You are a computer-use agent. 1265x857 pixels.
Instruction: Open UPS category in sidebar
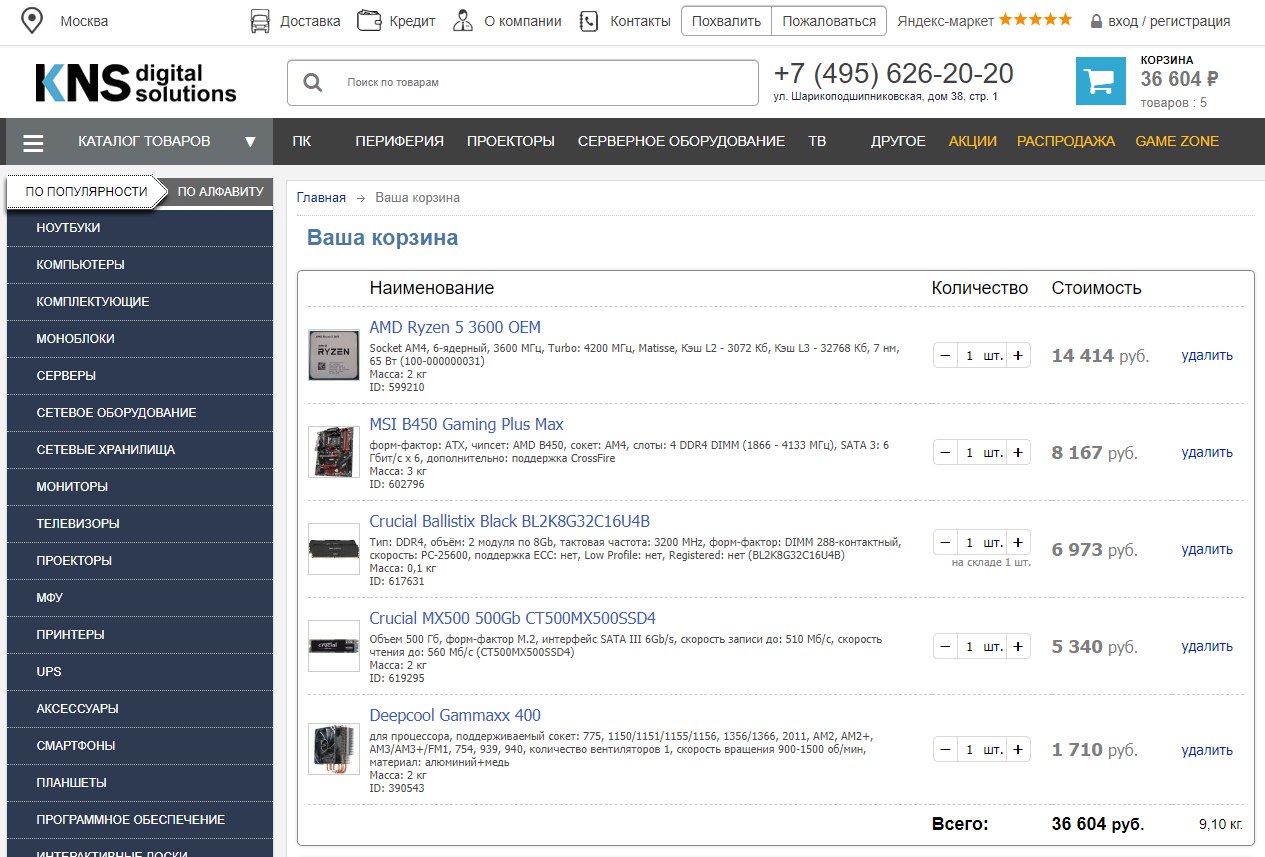point(140,672)
